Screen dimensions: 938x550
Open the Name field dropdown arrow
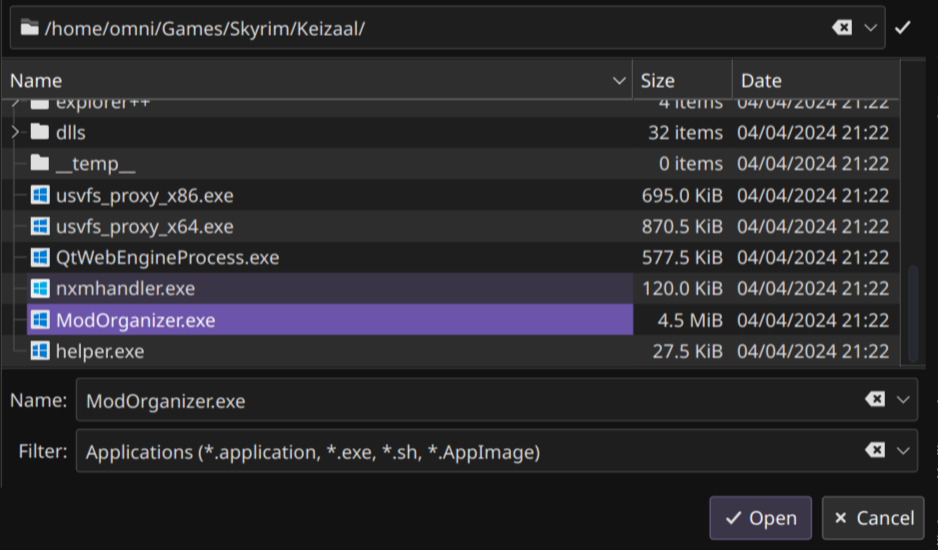pos(903,400)
